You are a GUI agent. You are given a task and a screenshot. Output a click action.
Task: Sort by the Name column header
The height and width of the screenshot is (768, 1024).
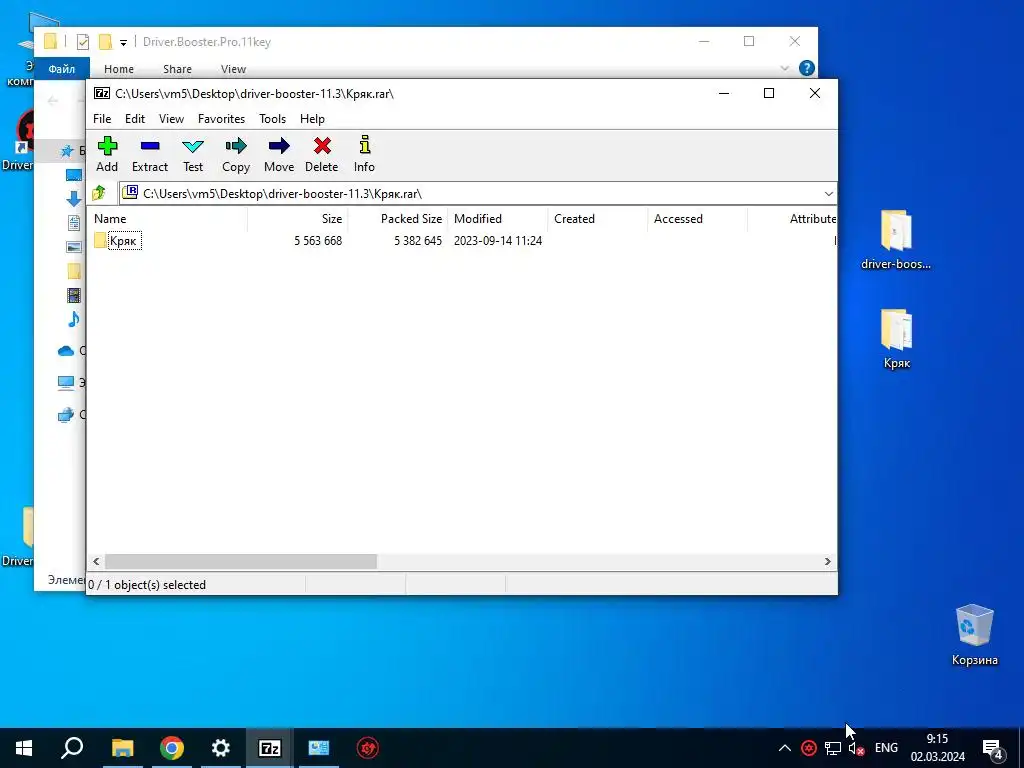point(167,219)
